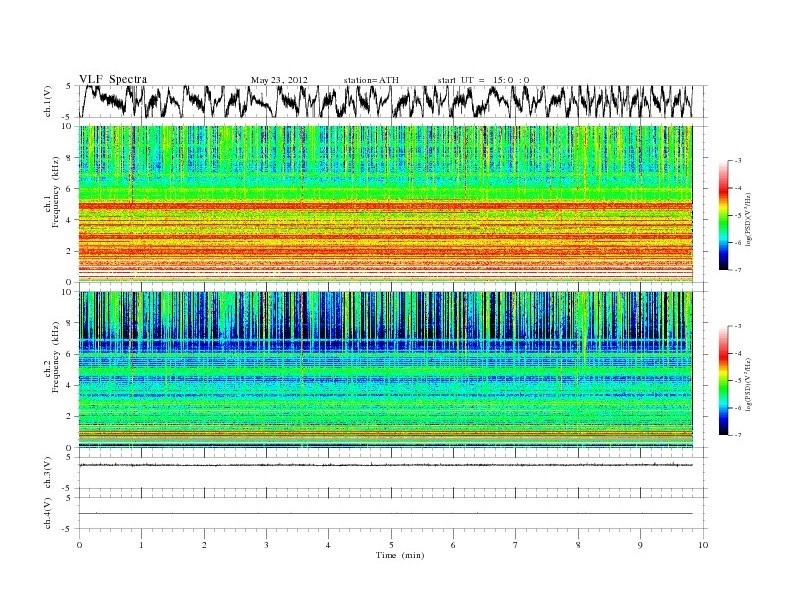Click the ch.4(V) axis label
Viewport: 792px width, 612px height.
pos(48,513)
